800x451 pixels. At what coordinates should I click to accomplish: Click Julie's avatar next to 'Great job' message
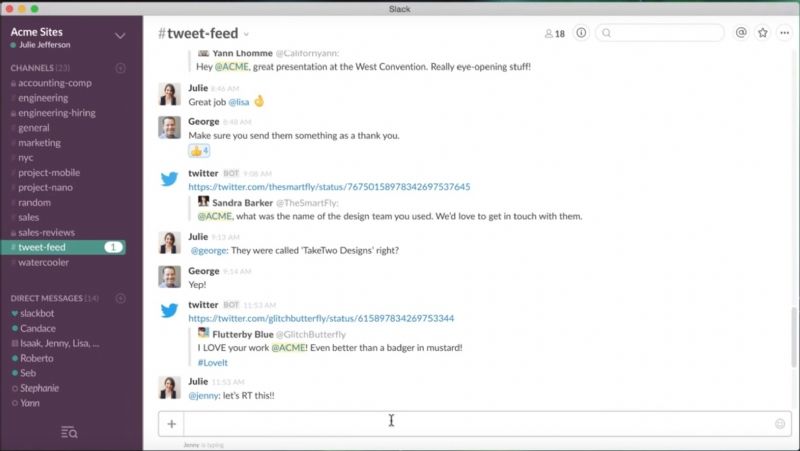pyautogui.click(x=169, y=94)
